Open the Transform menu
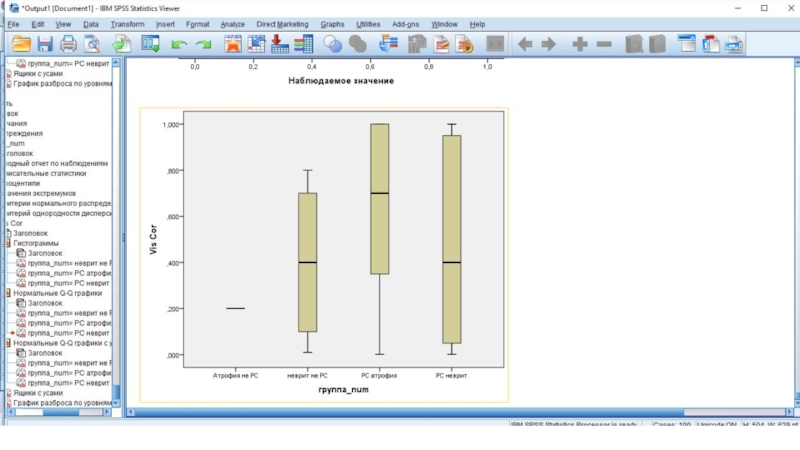 127,23
